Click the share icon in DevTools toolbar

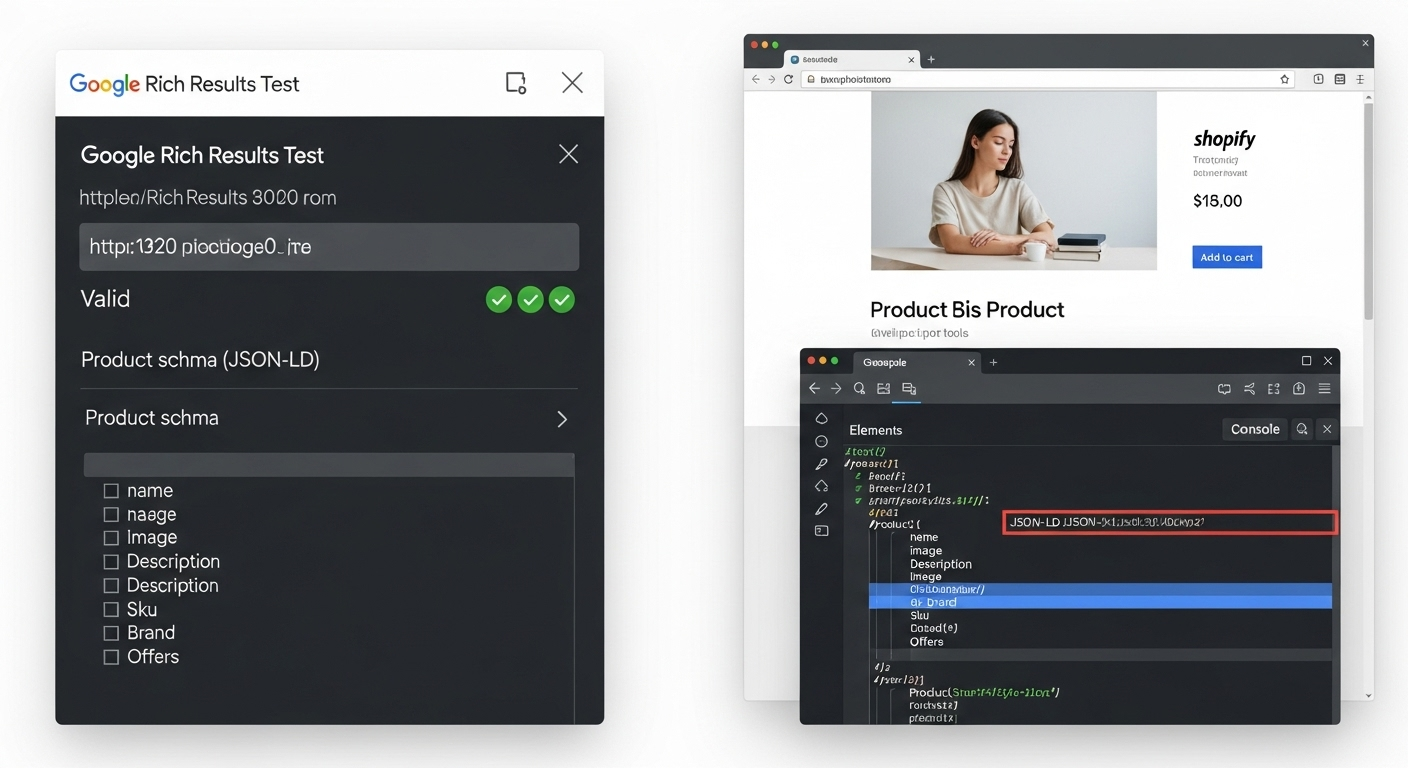[x=1249, y=389]
